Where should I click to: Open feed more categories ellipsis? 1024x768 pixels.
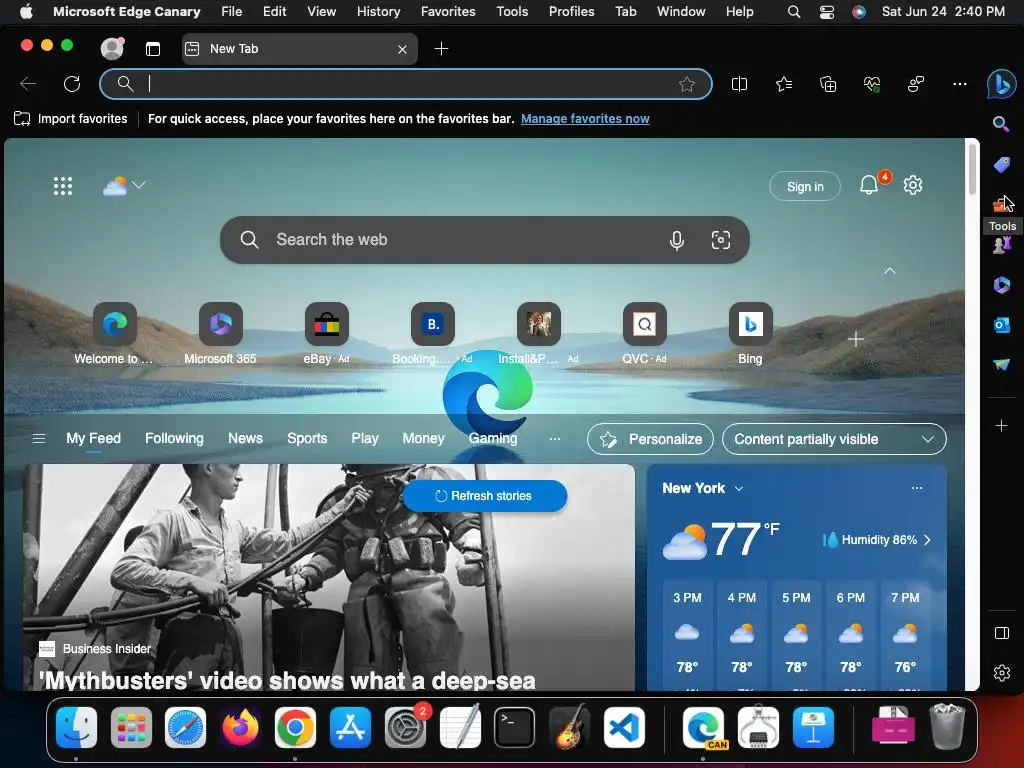pos(554,439)
